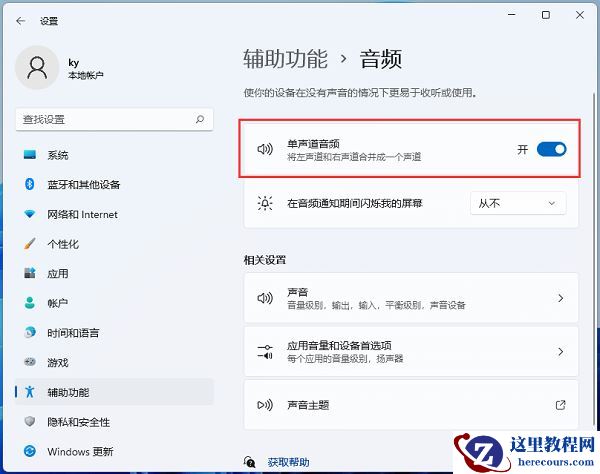Open 时间和语言 in the sidebar
The image size is (600, 474).
pyautogui.click(x=114, y=333)
